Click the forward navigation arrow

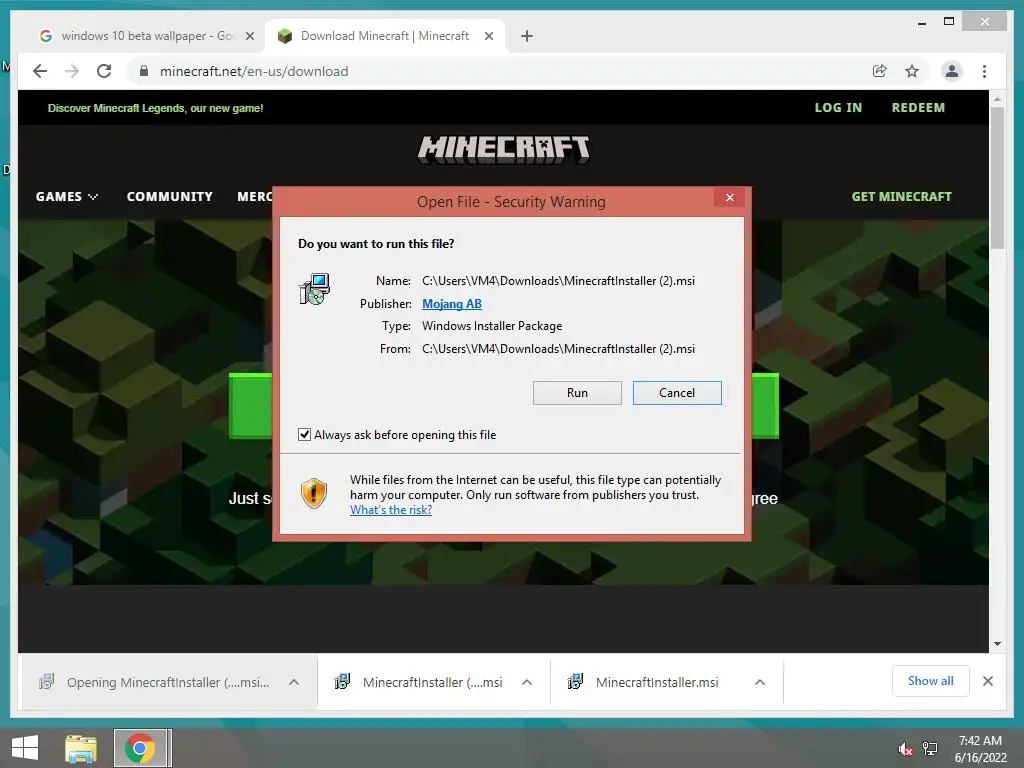[x=72, y=71]
